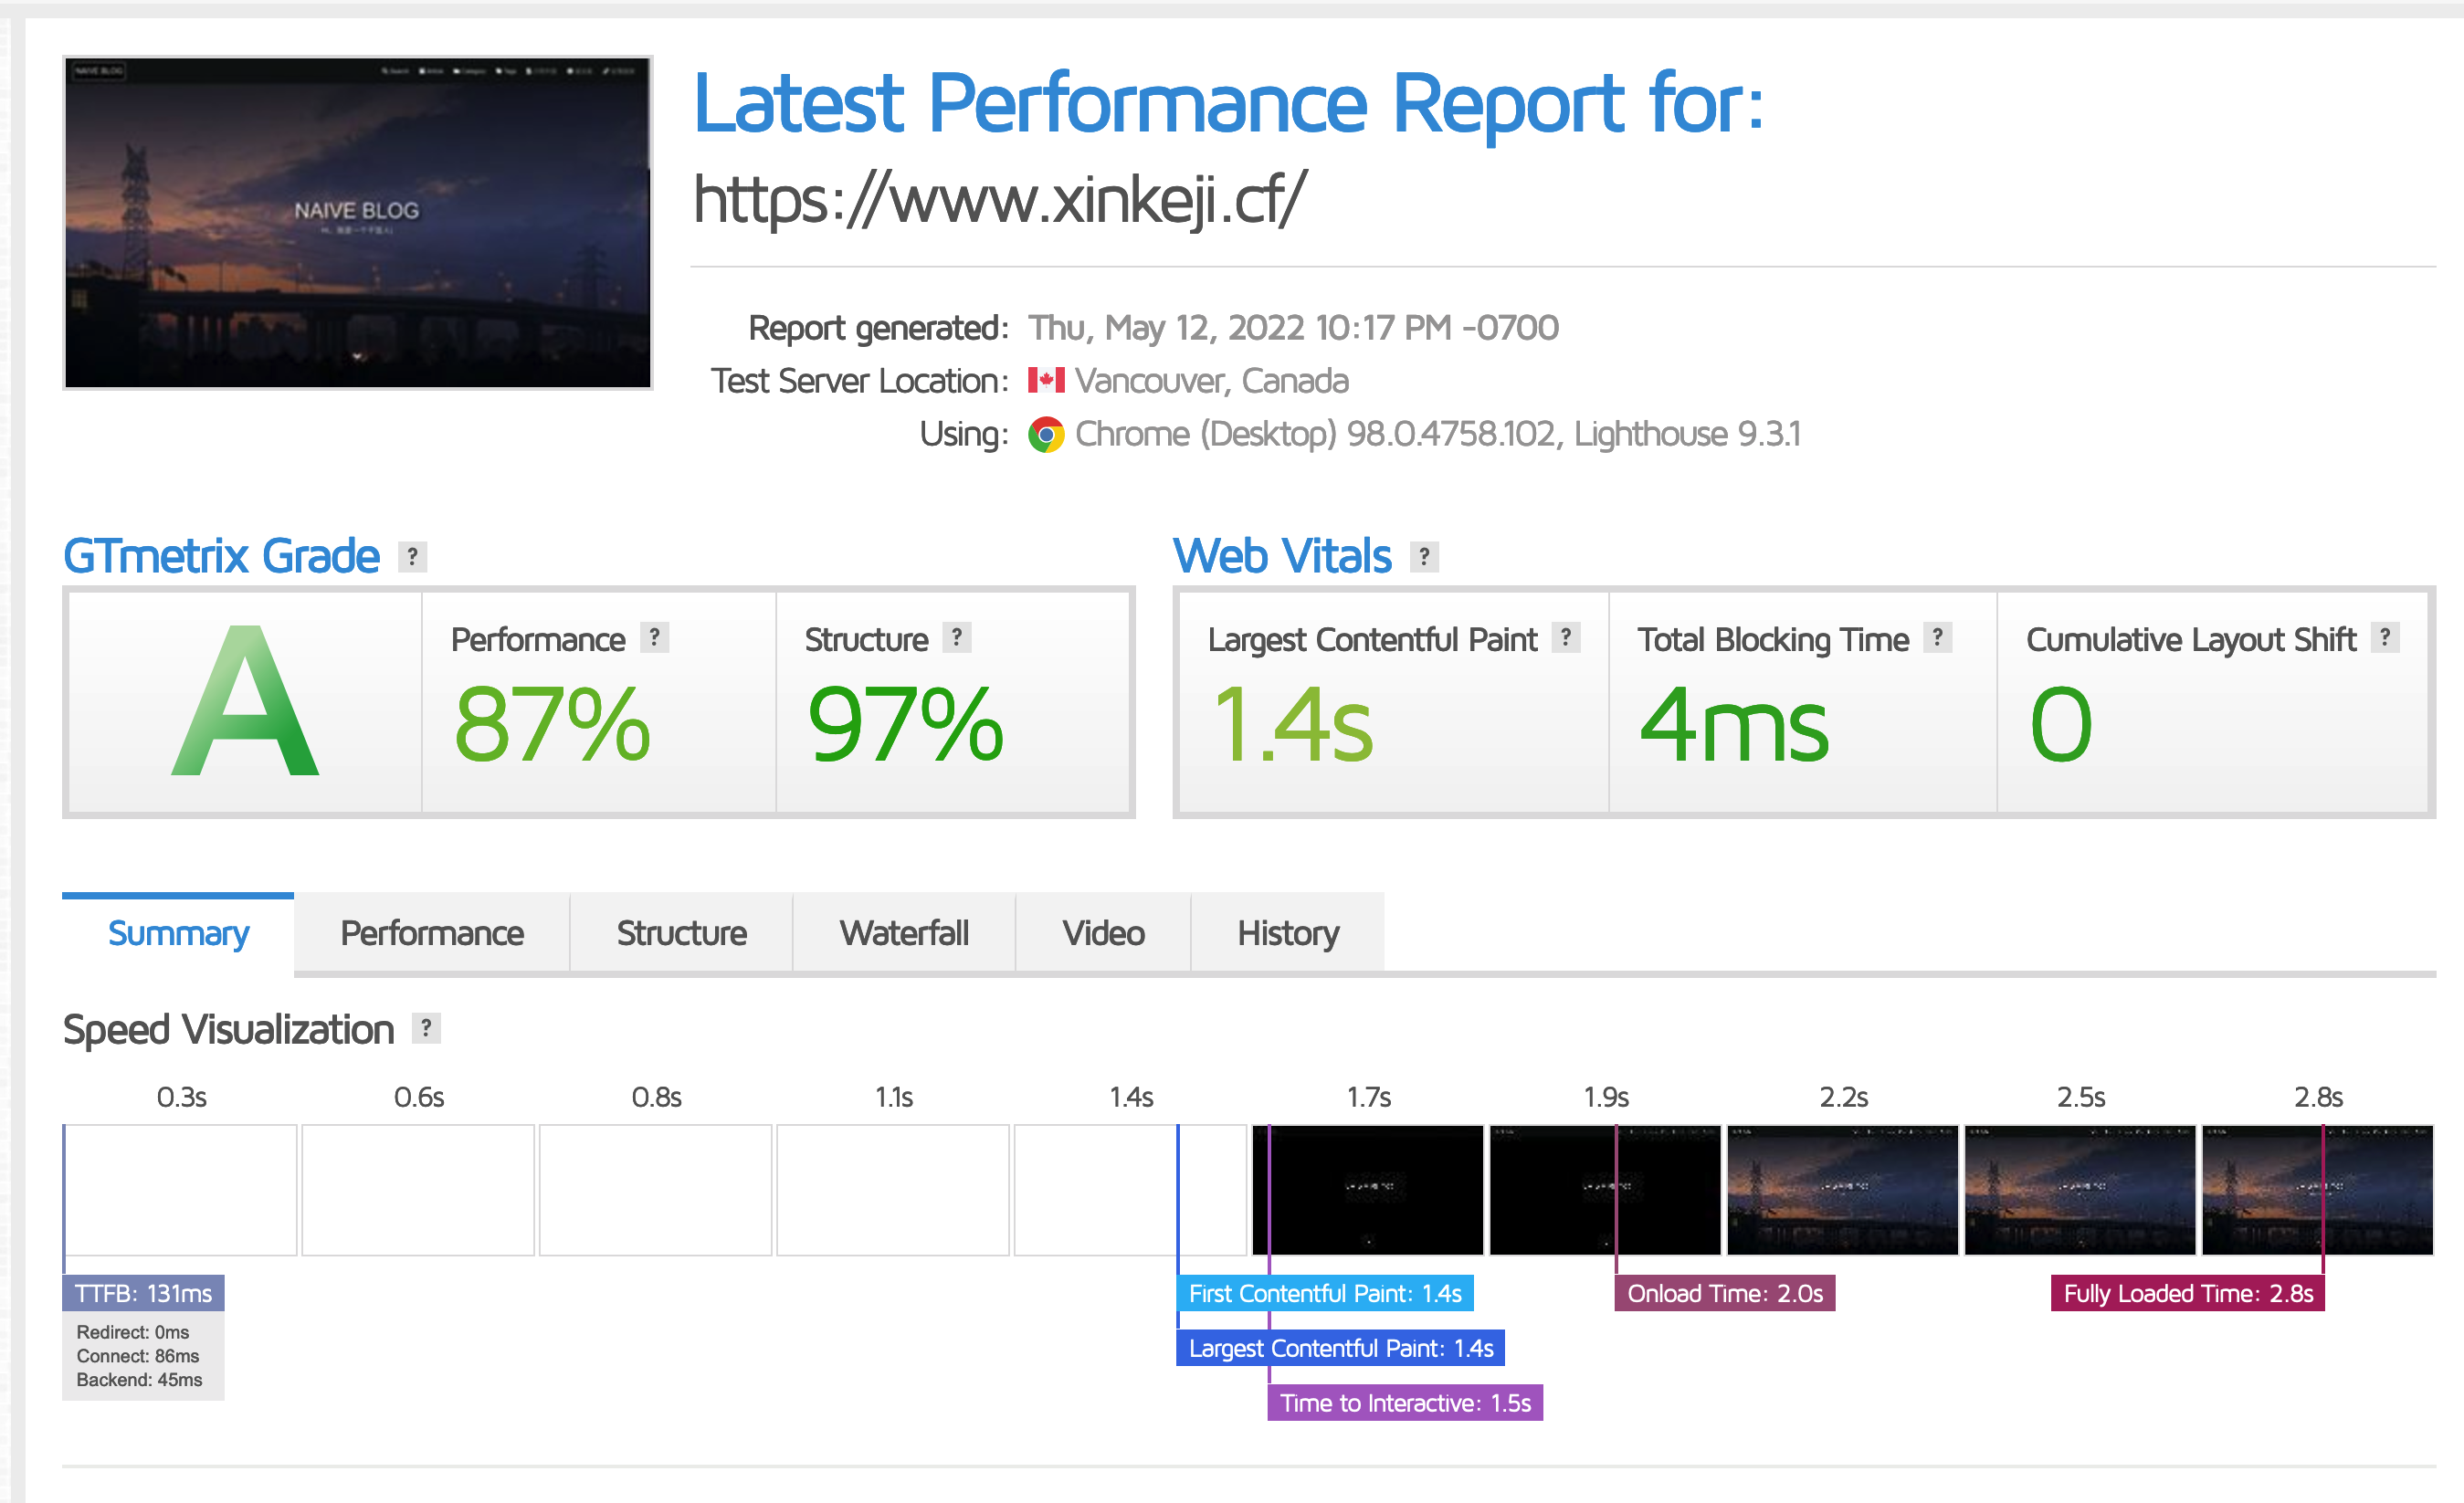2464x1503 pixels.
Task: Click the Onload Time 2.0s marker
Action: tap(1724, 1293)
